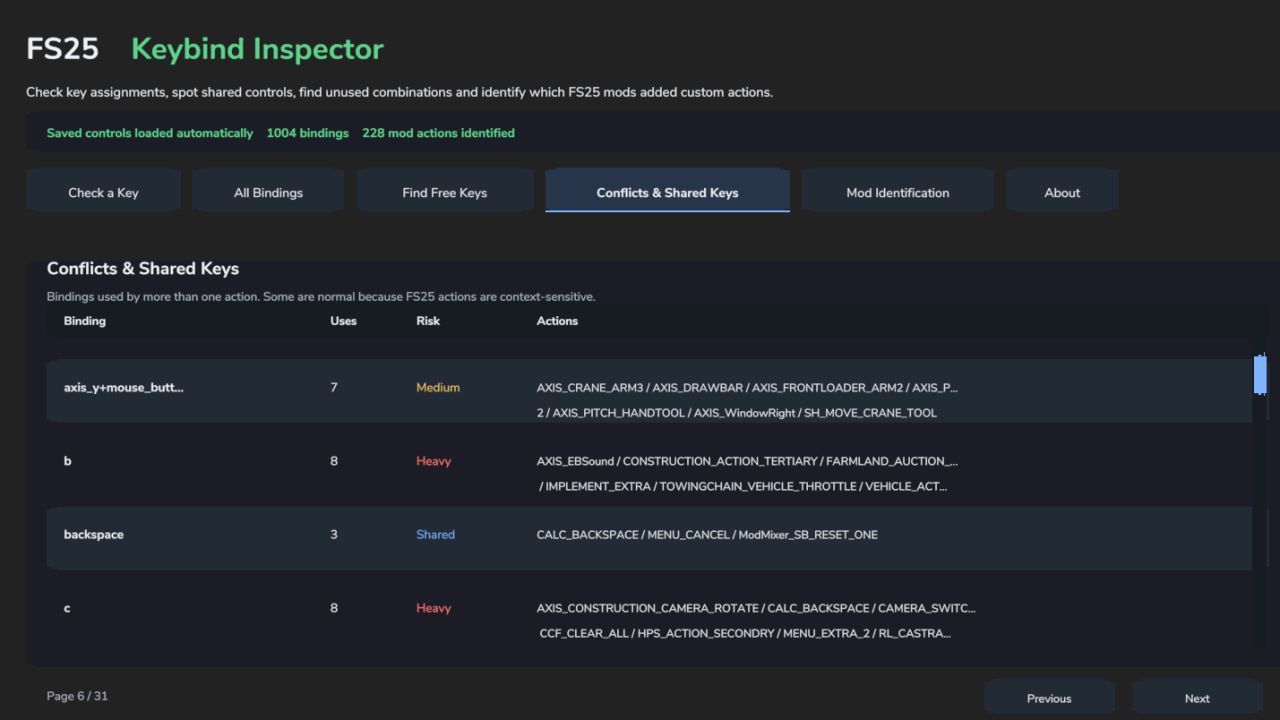Select the backspace binding cell
The width and height of the screenshot is (1280, 720).
[94, 534]
